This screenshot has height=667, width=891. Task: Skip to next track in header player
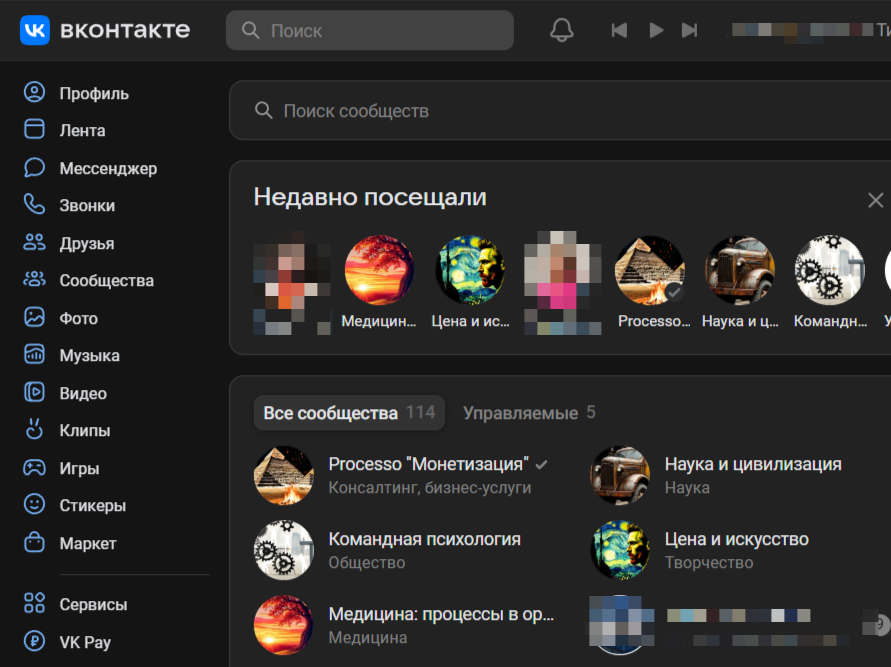coord(689,30)
